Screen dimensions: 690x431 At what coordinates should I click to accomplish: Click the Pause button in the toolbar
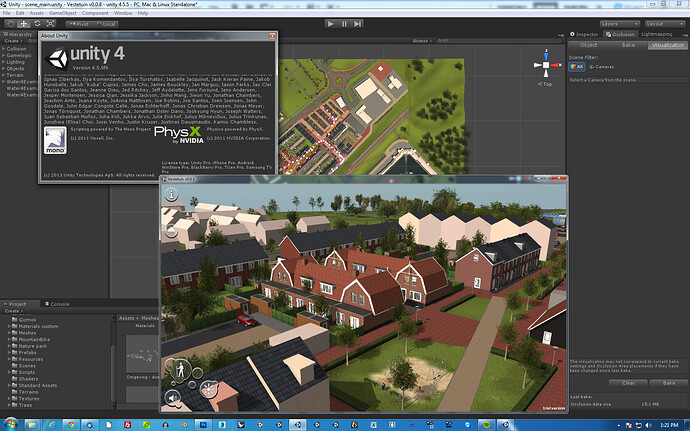pos(344,24)
